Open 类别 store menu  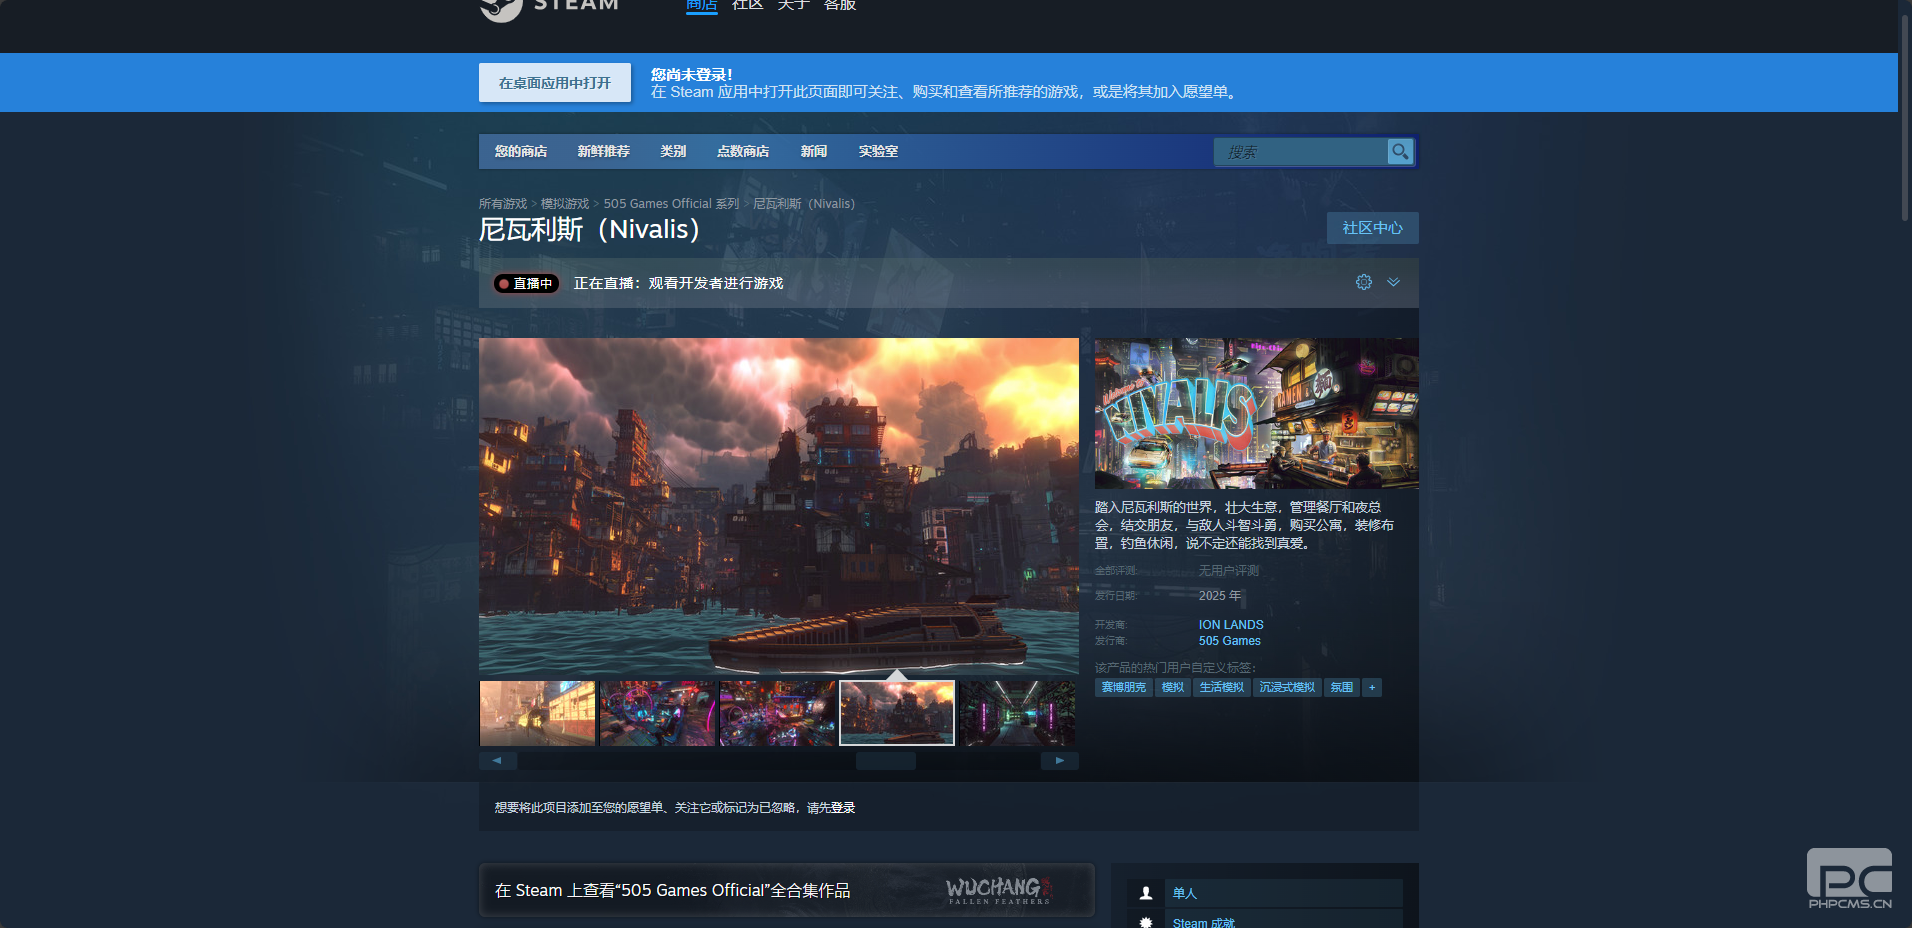[x=673, y=151]
